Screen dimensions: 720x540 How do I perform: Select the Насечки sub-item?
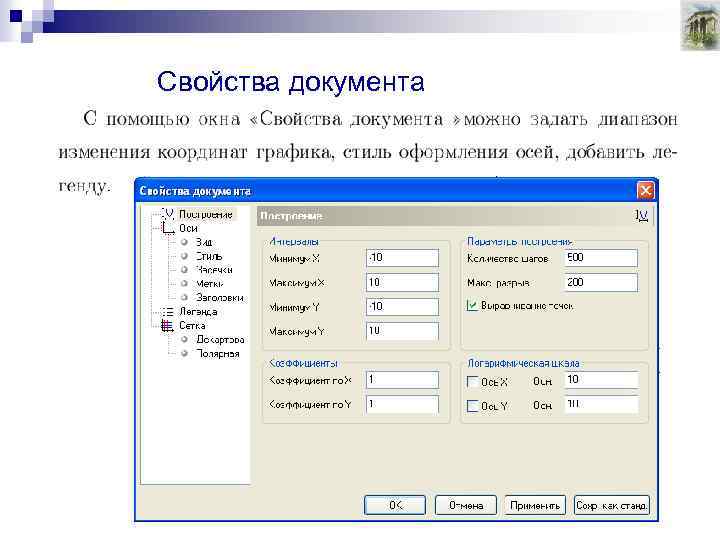click(214, 270)
